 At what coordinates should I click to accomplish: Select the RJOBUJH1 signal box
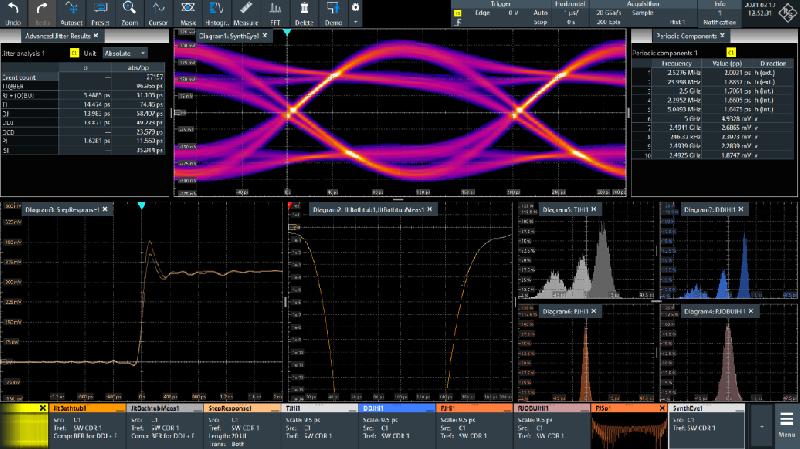click(552, 426)
